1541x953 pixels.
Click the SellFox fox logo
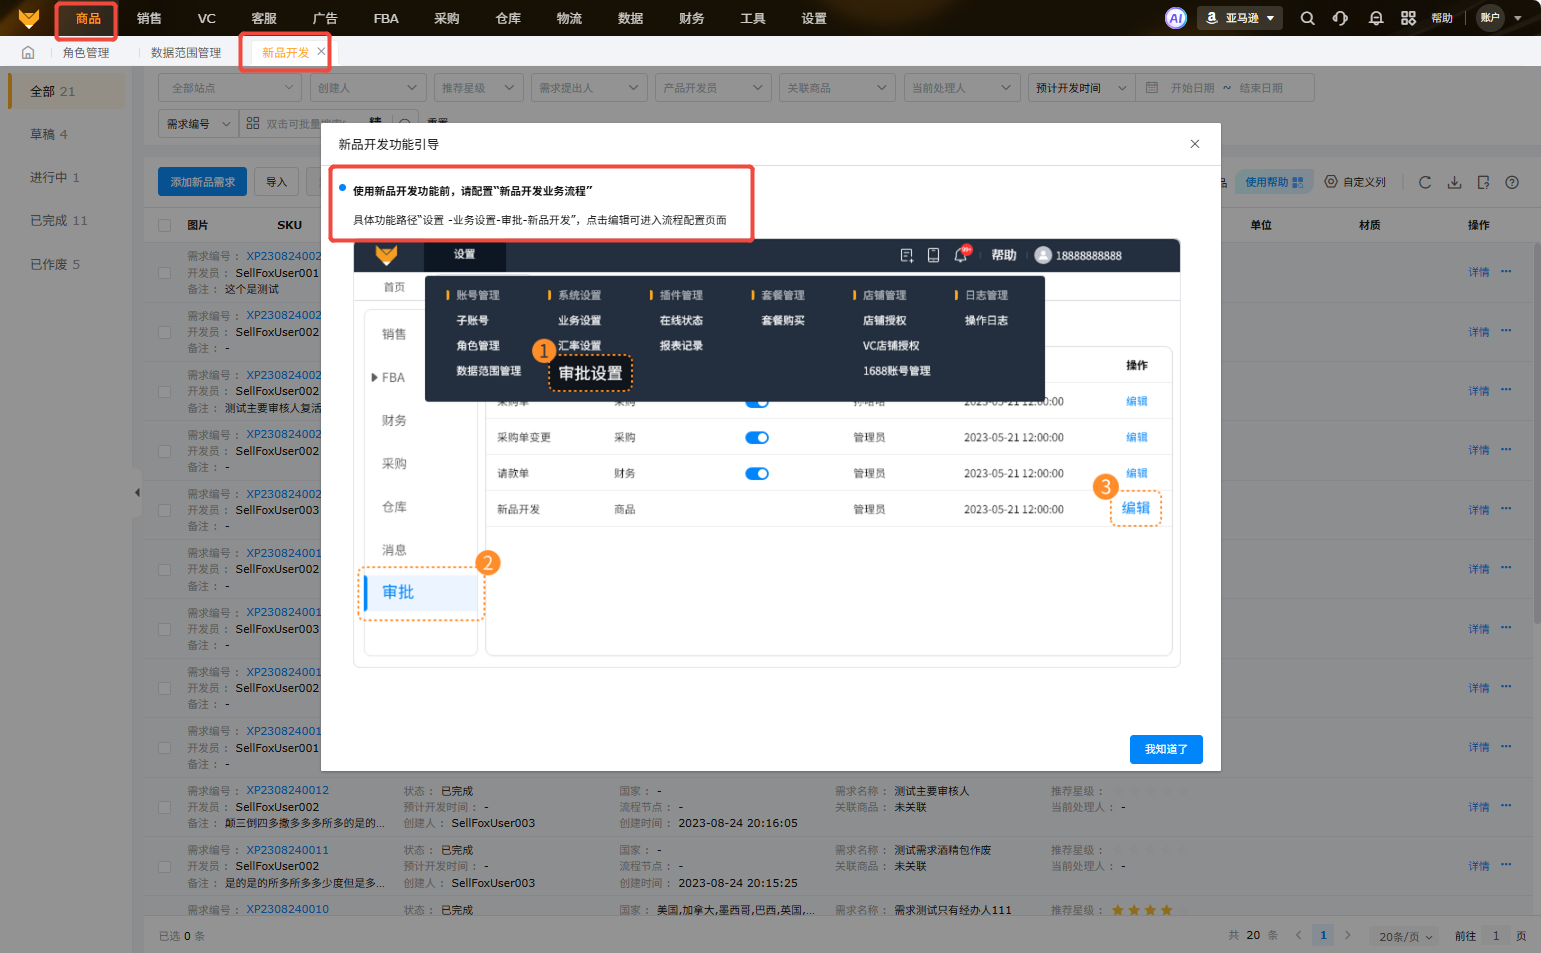click(29, 18)
